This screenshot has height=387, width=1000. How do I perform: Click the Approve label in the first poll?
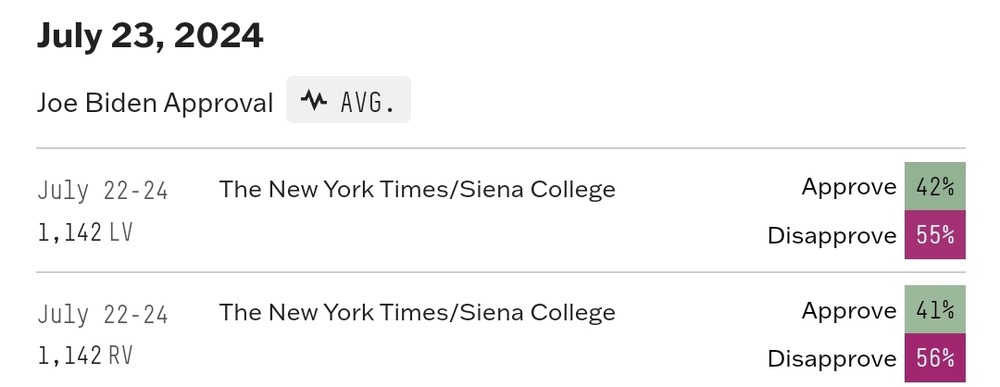click(x=849, y=187)
